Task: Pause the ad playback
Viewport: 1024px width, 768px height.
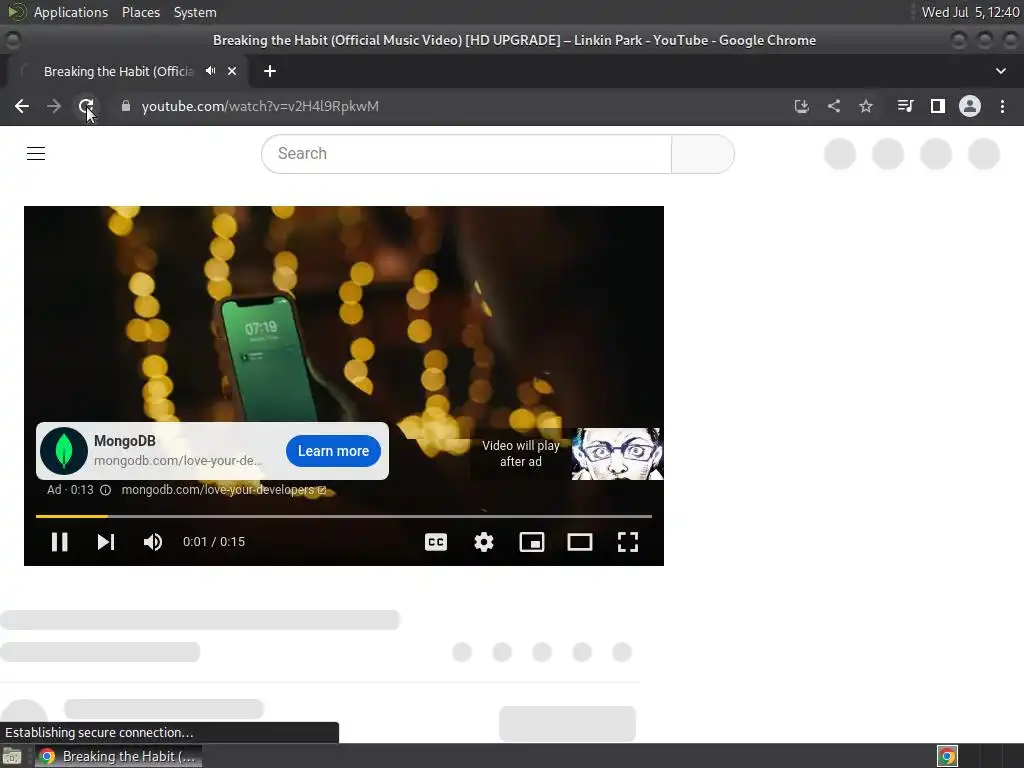Action: pos(59,542)
